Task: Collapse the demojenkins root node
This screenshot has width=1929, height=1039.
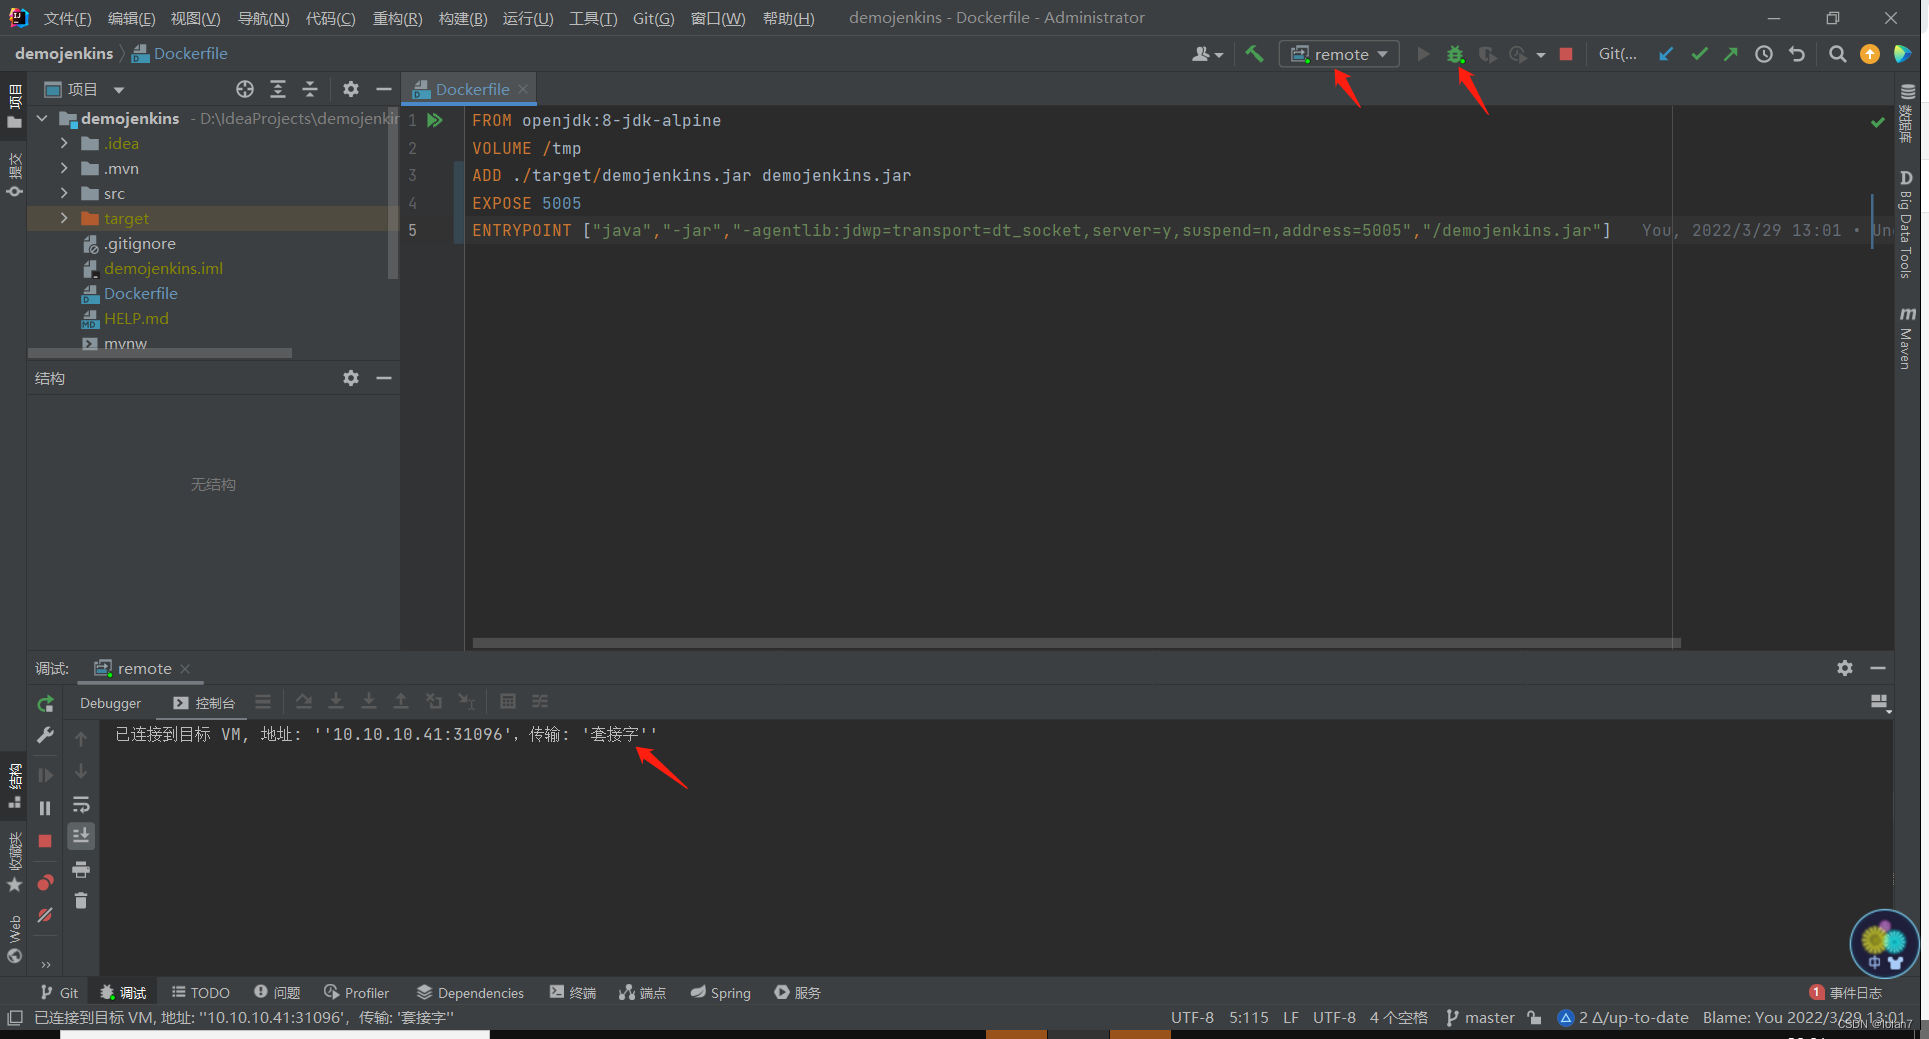Action: pyautogui.click(x=42, y=118)
